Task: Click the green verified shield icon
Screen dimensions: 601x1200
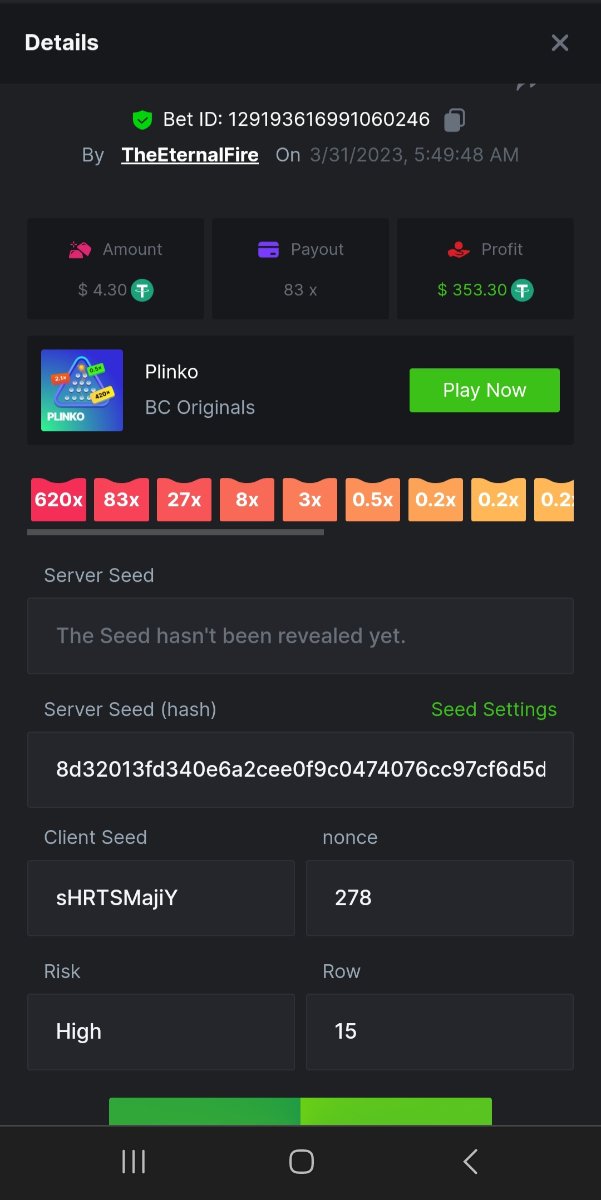Action: 142,120
